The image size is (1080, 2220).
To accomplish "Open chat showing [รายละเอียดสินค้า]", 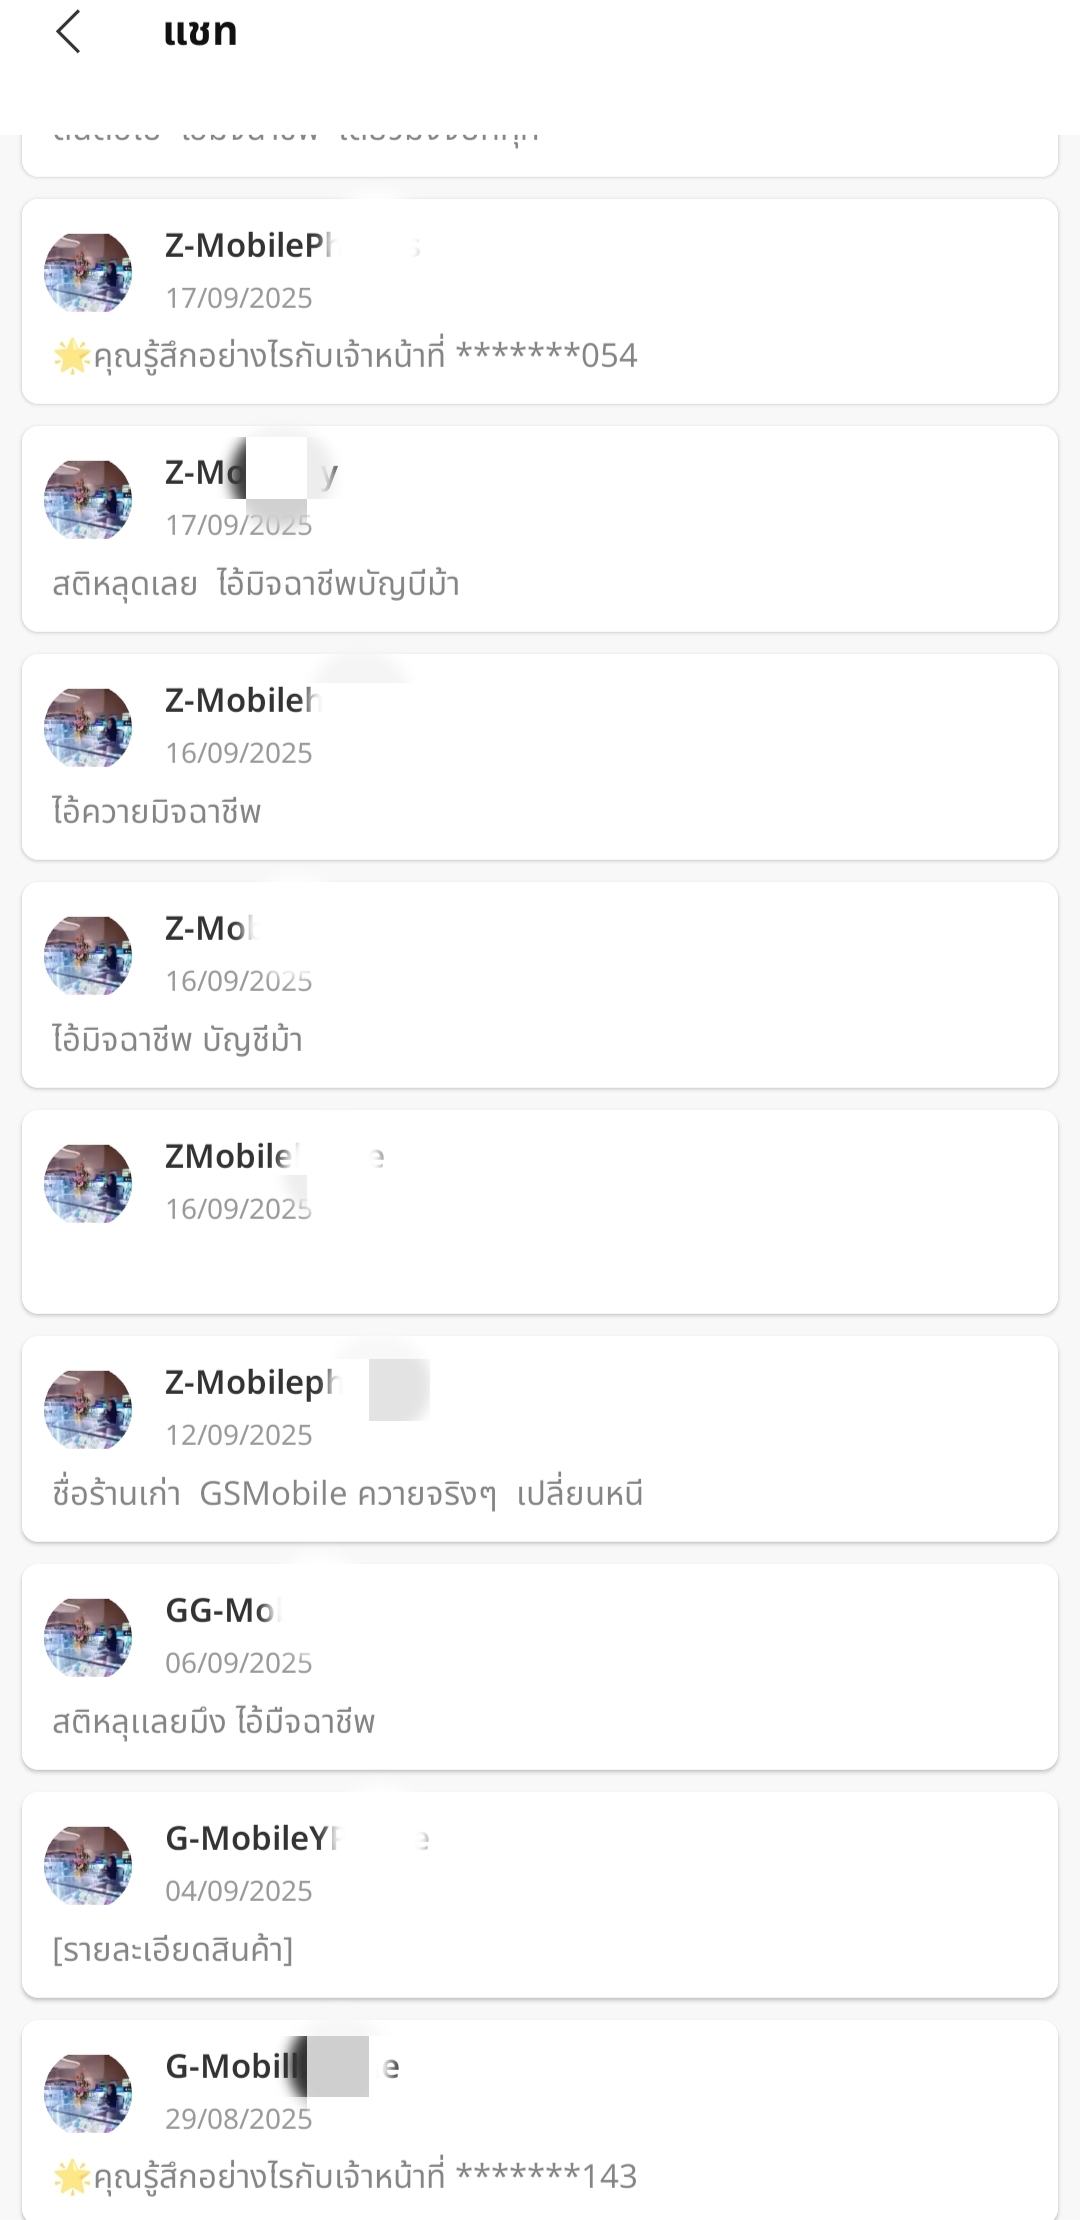I will tap(540, 1896).
